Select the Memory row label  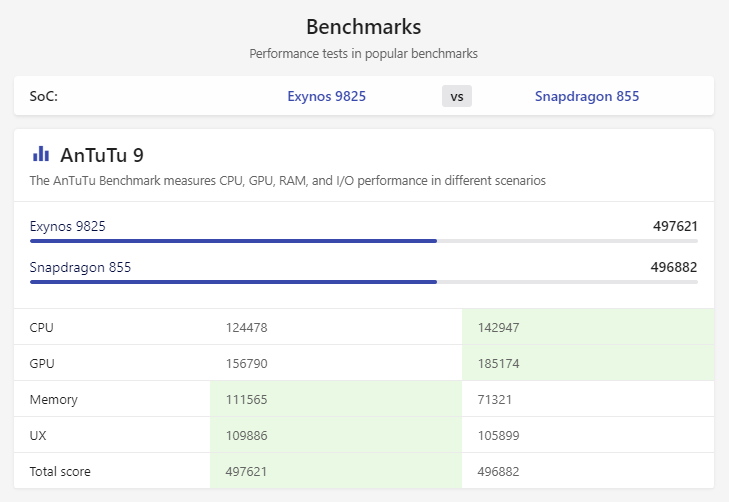[53, 400]
